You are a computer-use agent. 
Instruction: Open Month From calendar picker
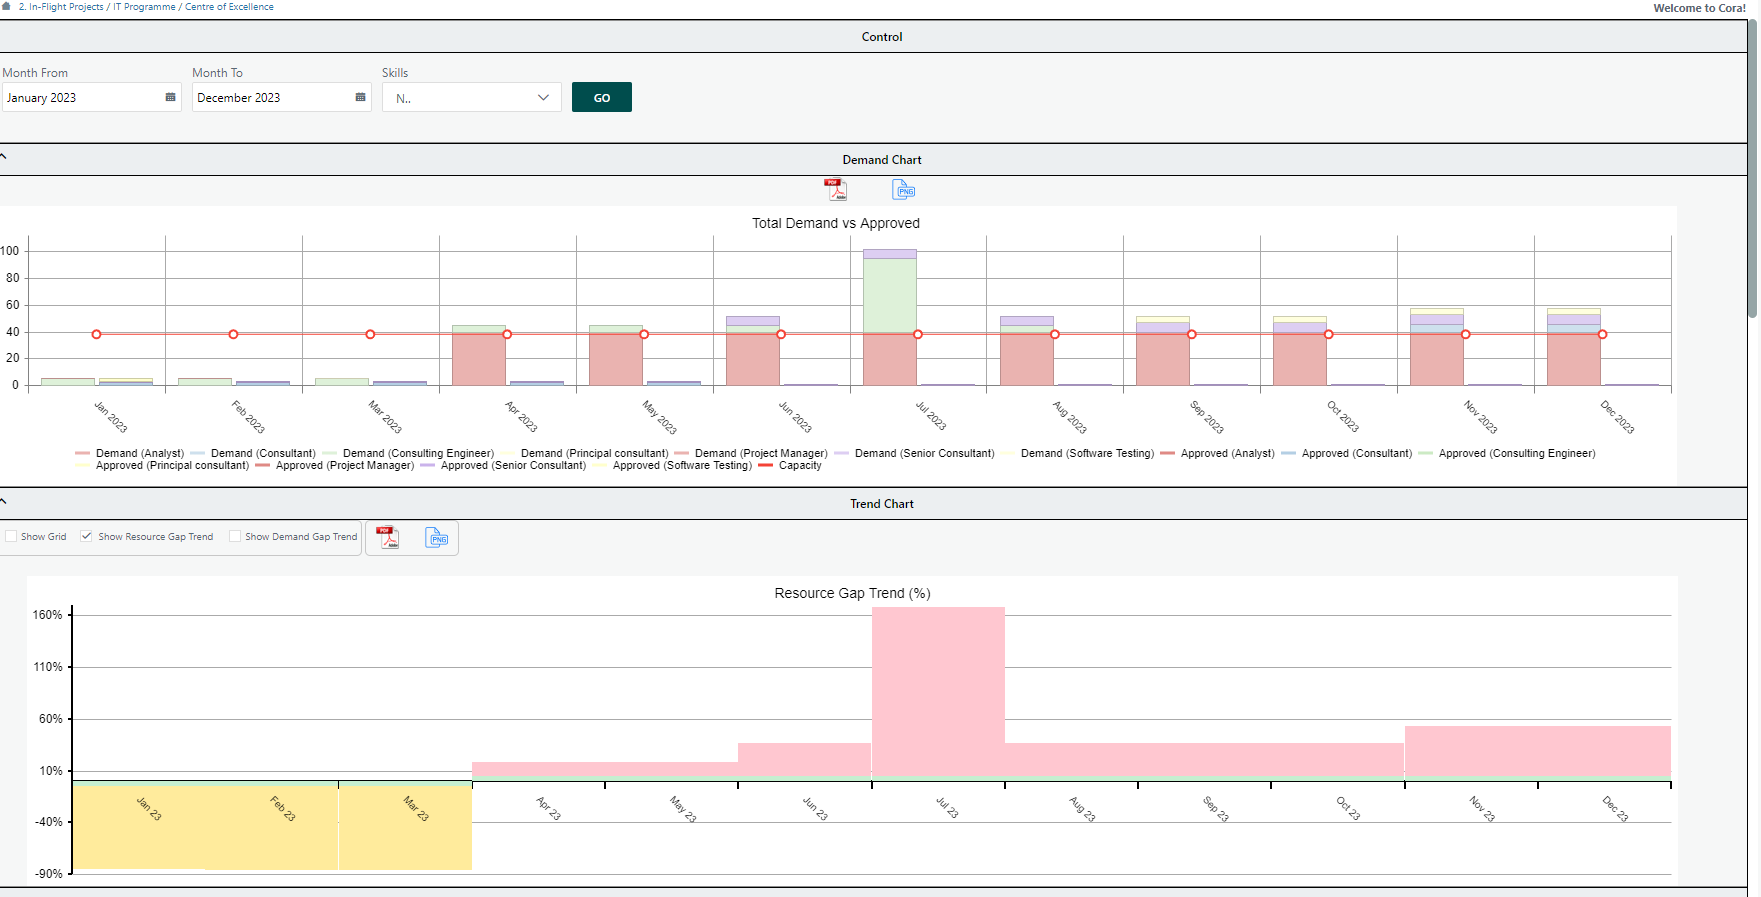point(170,97)
